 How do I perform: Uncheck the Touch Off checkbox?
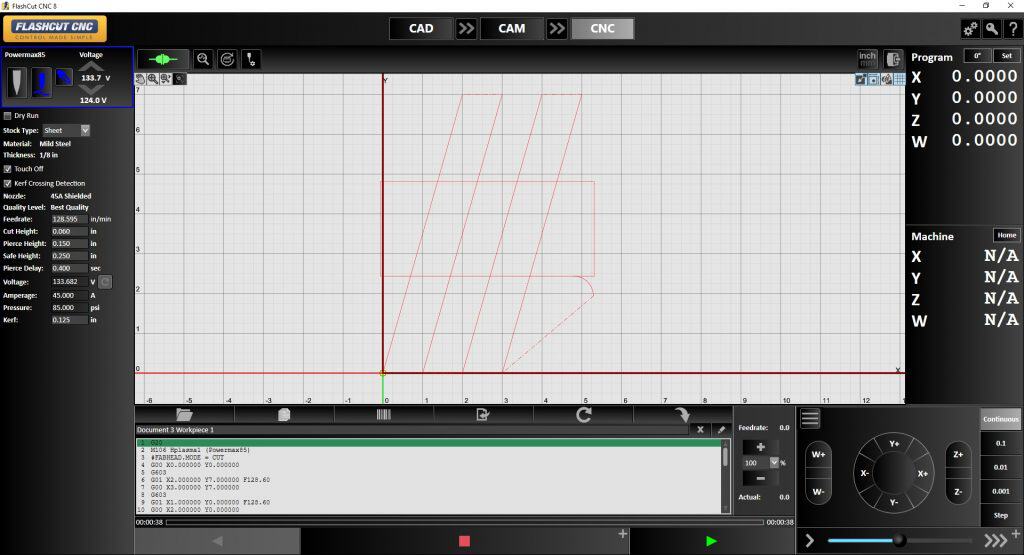[8, 169]
